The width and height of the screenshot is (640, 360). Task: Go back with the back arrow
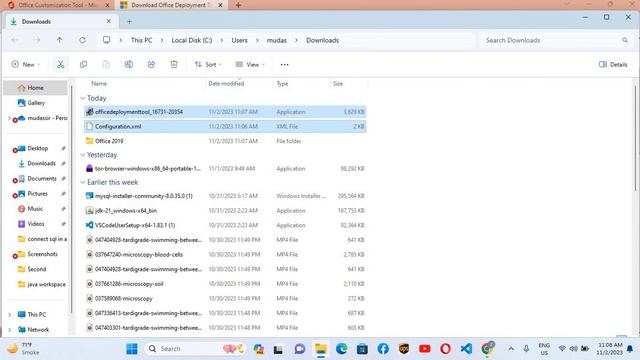point(15,40)
